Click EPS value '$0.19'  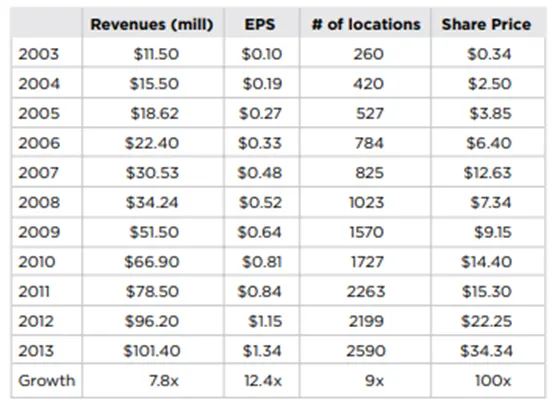pos(262,84)
